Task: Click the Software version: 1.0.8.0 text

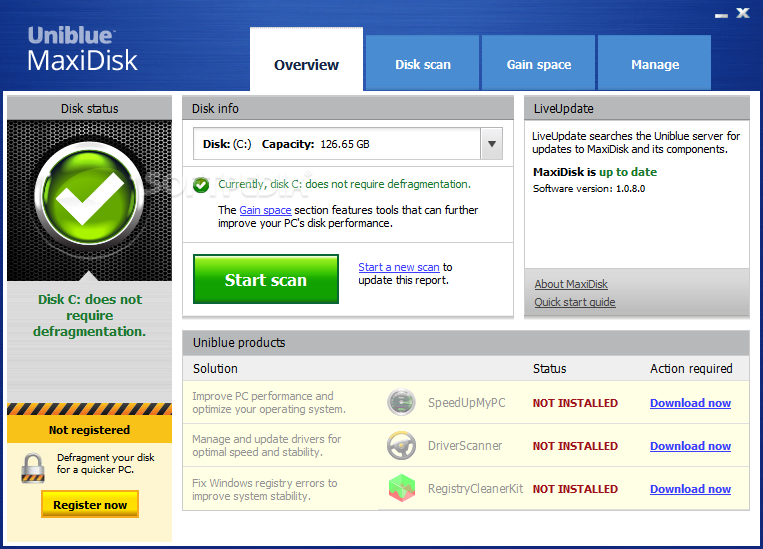Action: tap(589, 188)
